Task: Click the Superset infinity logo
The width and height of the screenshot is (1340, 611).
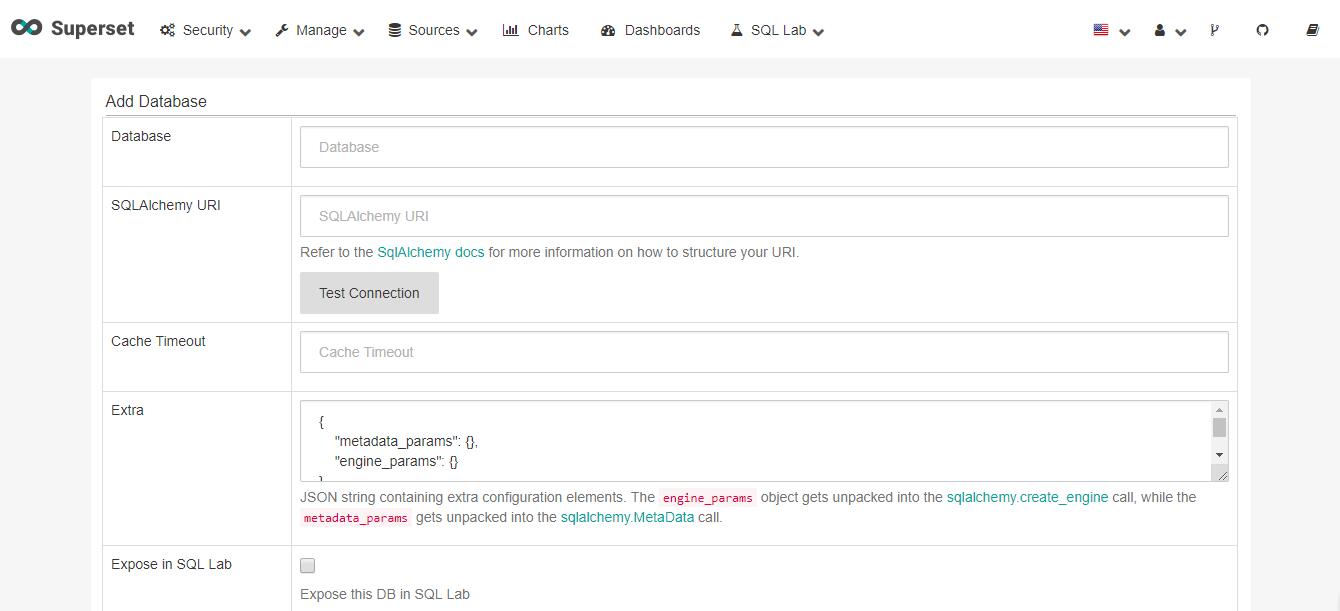Action: click(x=26, y=28)
